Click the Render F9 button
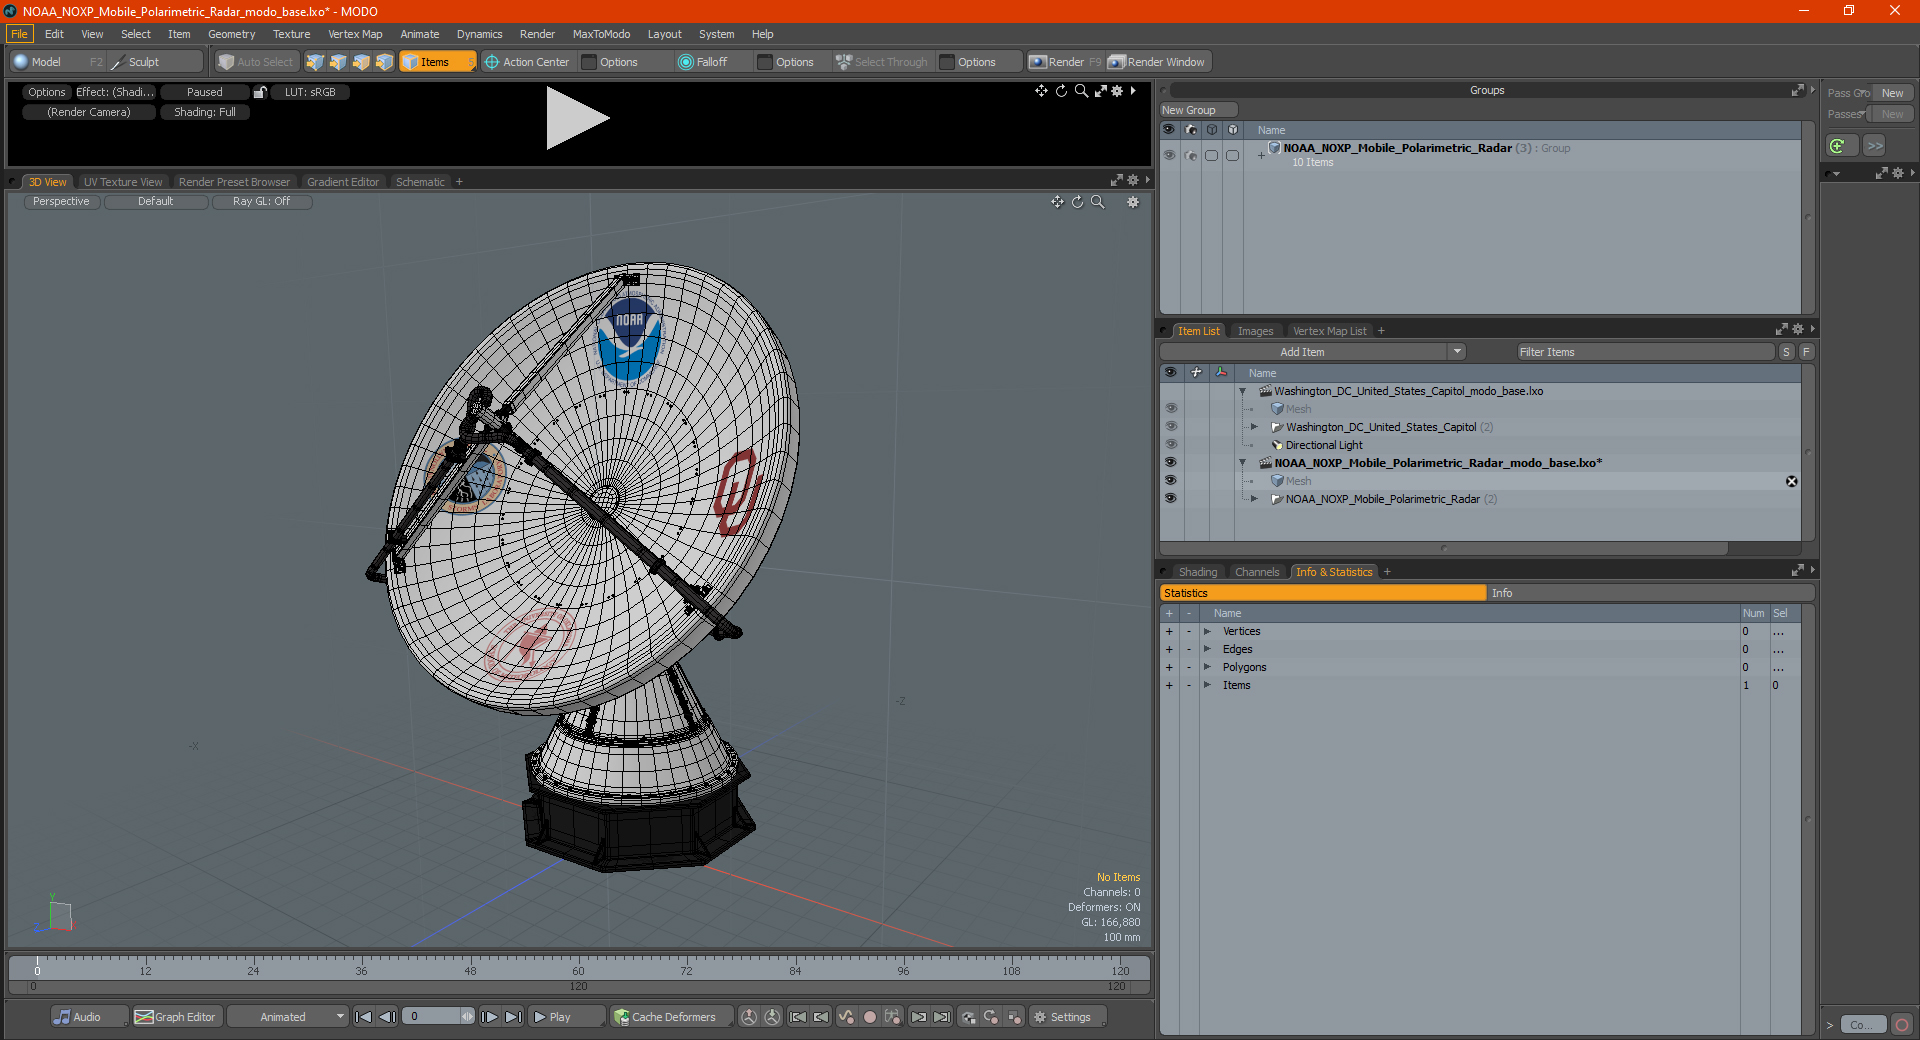Viewport: 1920px width, 1040px height. [1065, 62]
